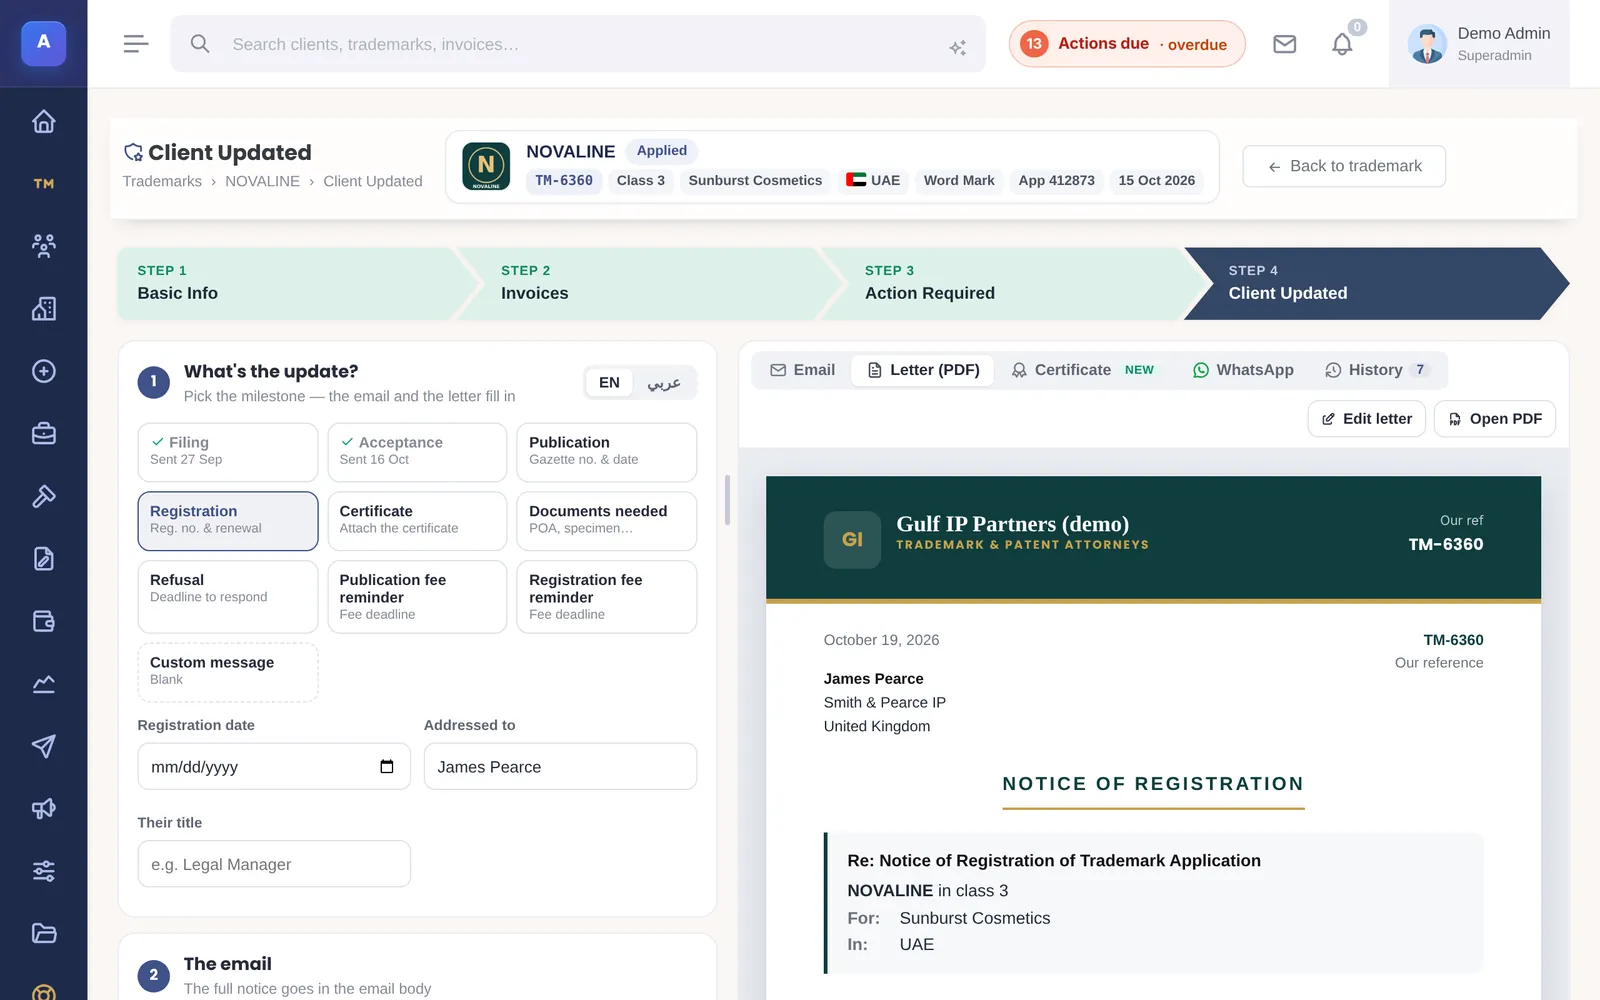Image resolution: width=1600 pixels, height=1000 pixels.
Task: Click the Open PDF button
Action: (1495, 419)
